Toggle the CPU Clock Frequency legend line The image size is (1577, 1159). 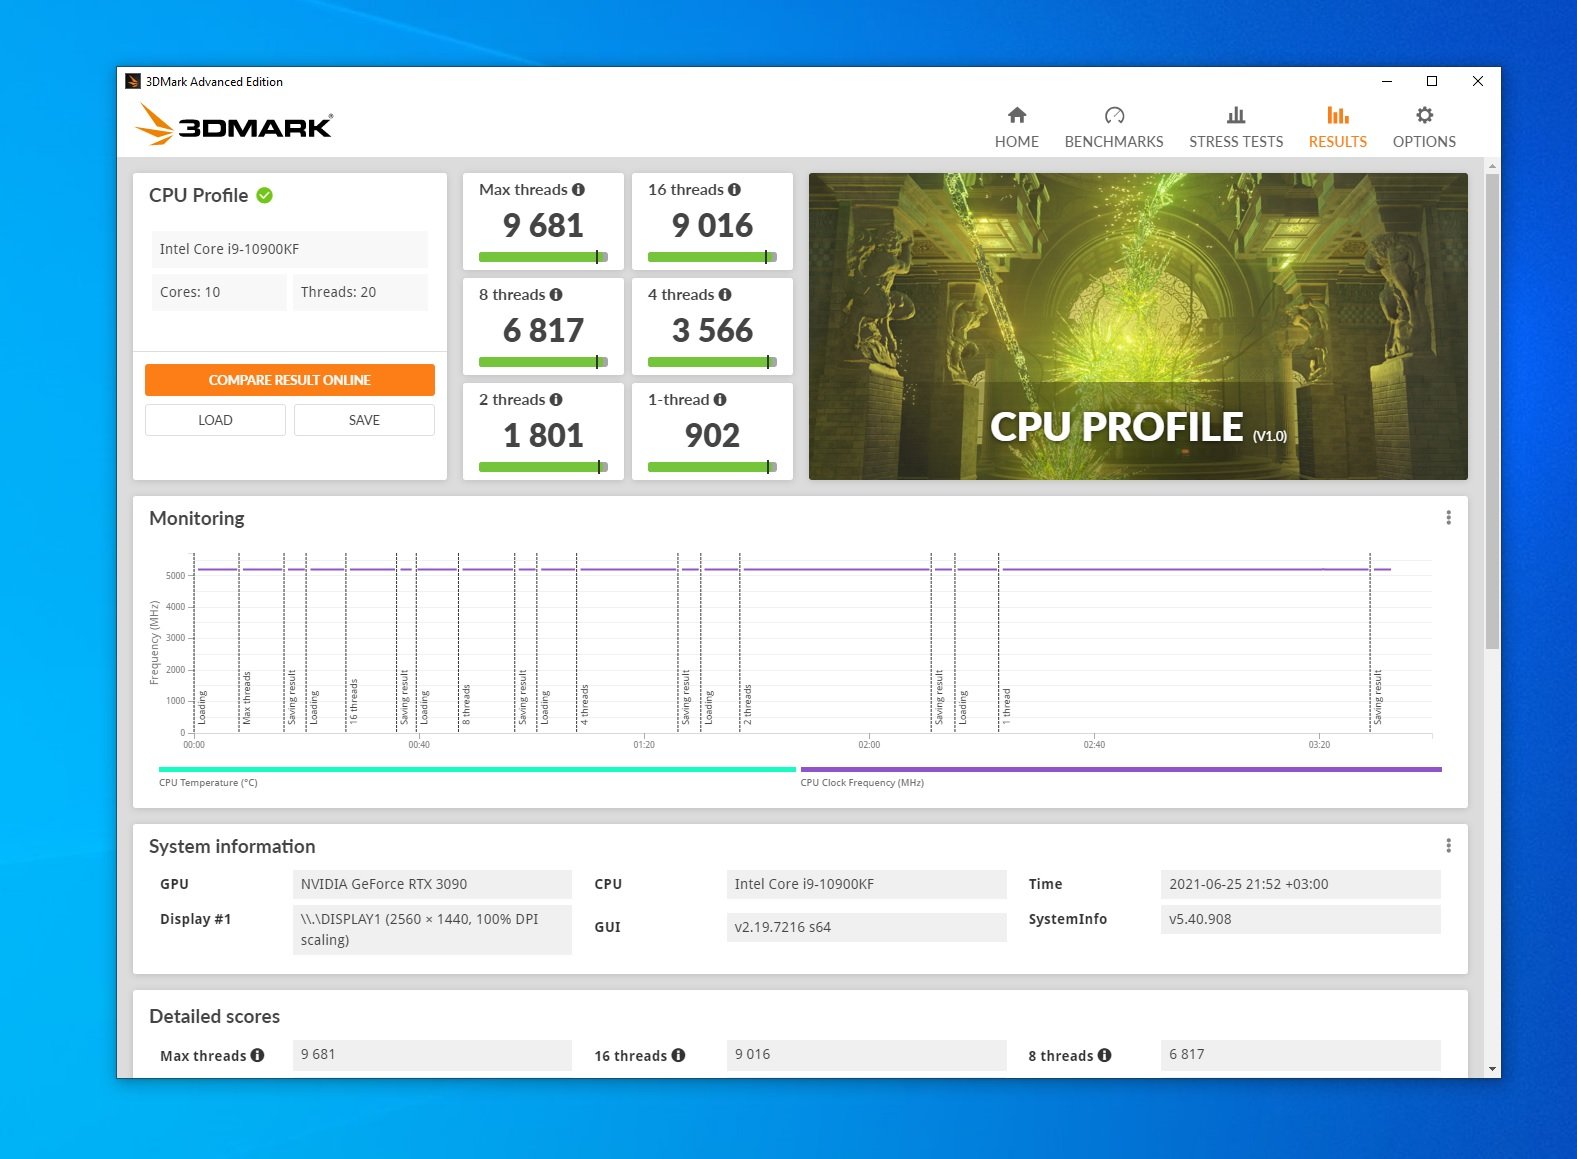click(1121, 769)
